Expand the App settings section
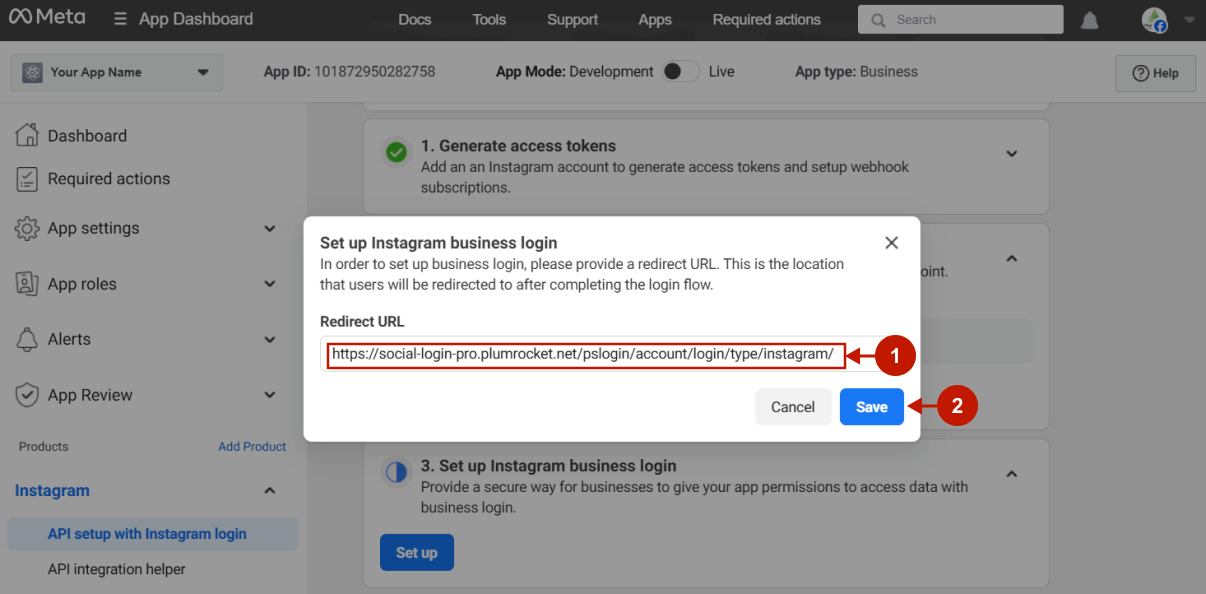Viewport: 1206px width, 594px height. (x=270, y=229)
